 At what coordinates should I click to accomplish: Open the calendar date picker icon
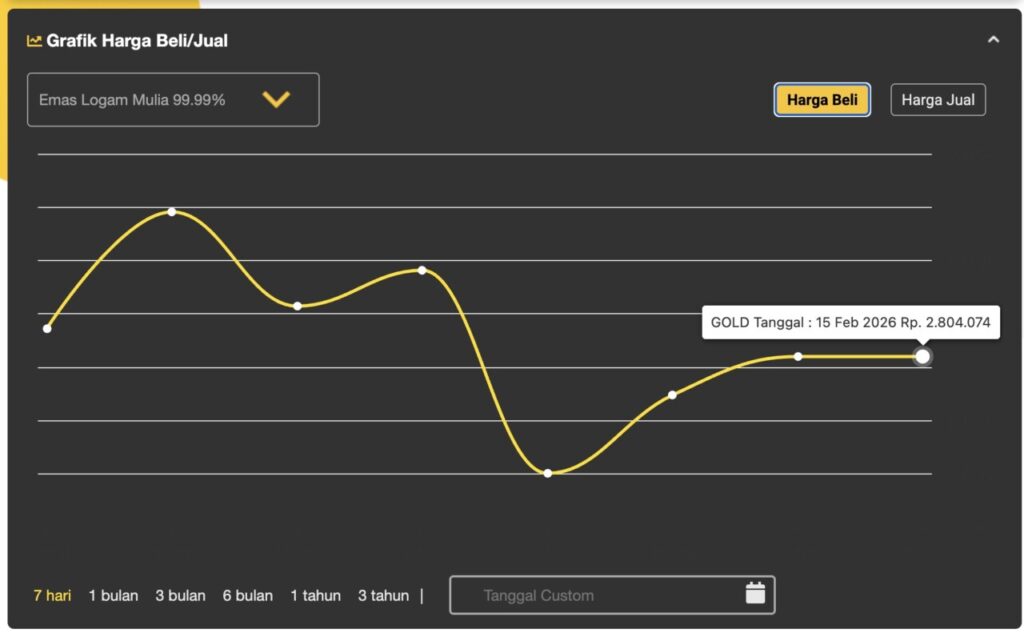click(x=755, y=594)
